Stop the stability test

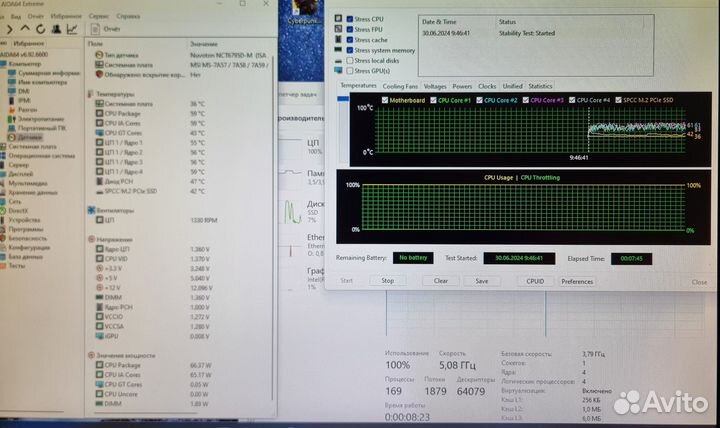click(x=388, y=281)
